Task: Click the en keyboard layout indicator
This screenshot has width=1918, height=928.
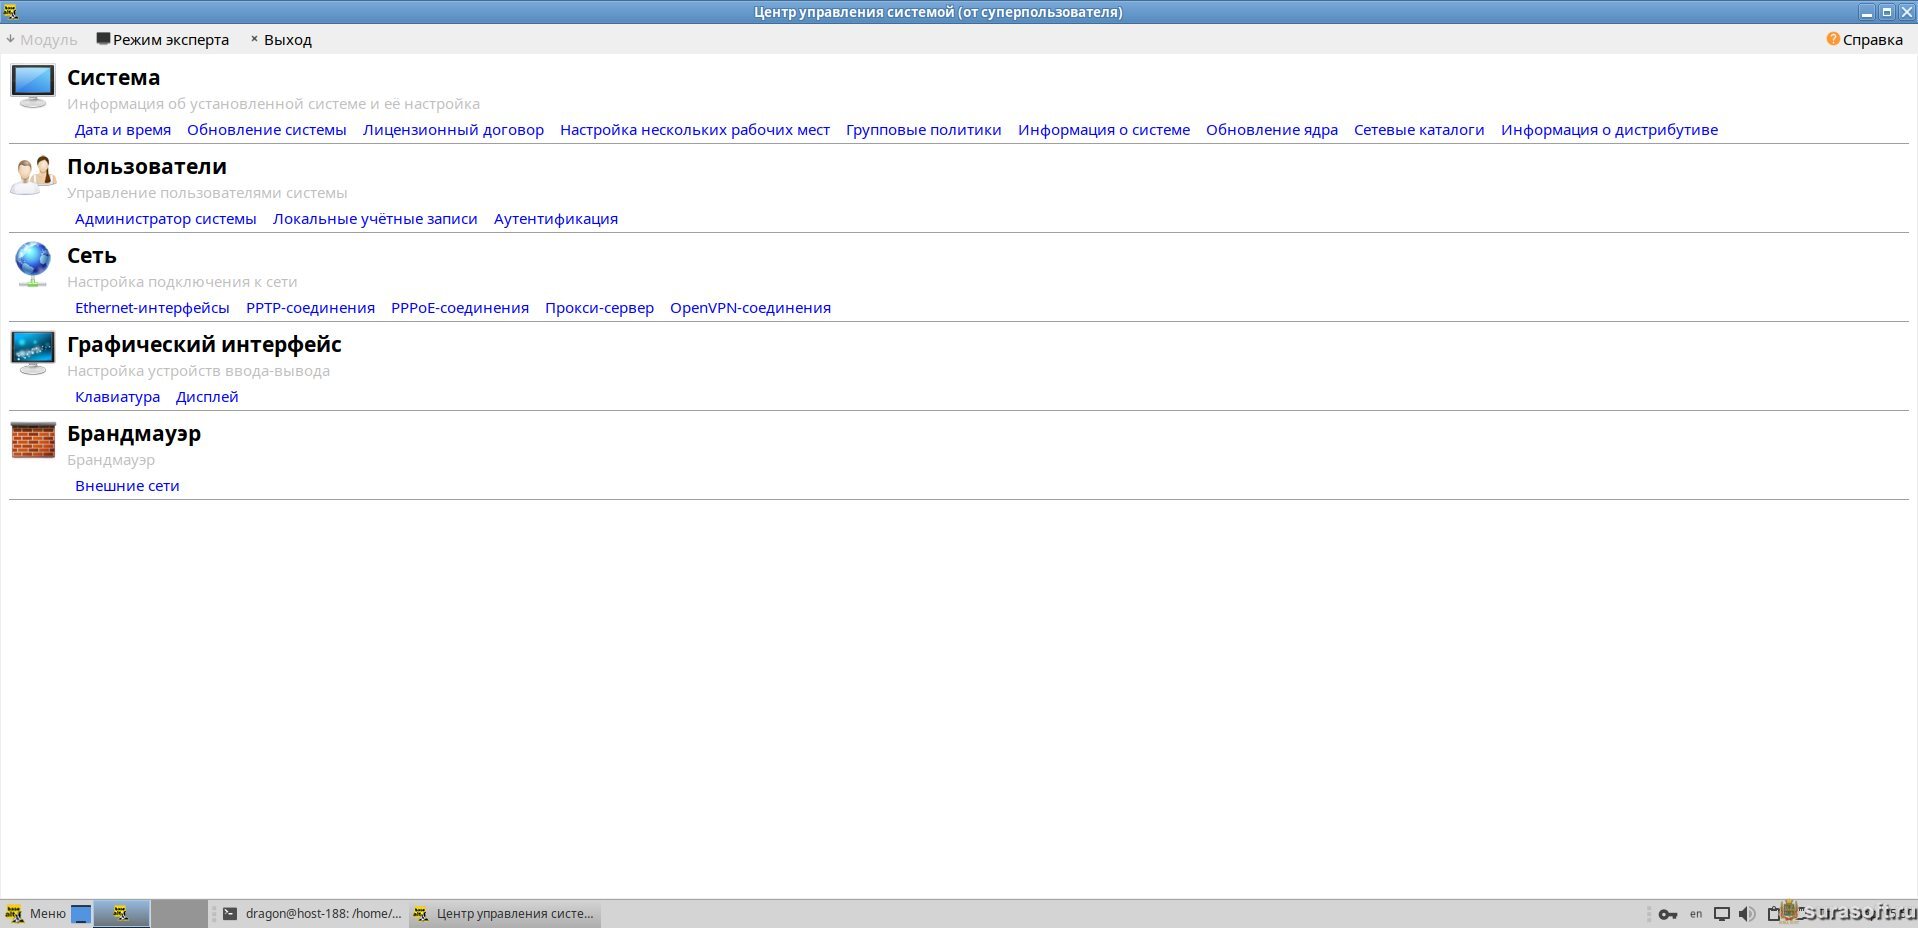Action: 1696,914
